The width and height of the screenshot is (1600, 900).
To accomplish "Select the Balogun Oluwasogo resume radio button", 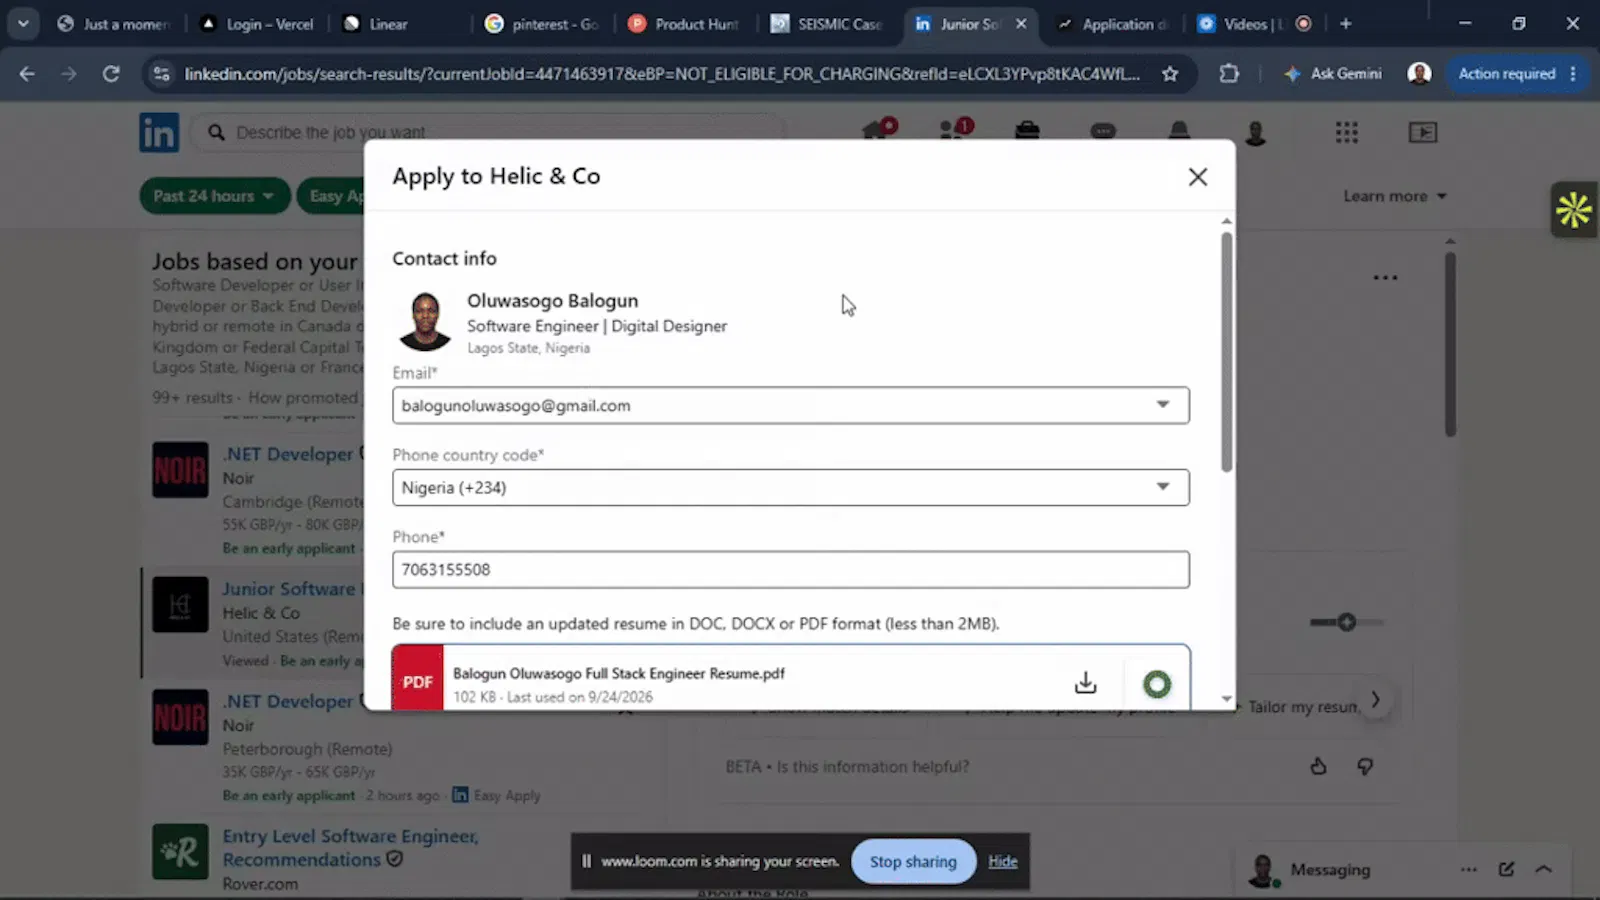I will pos(1157,684).
